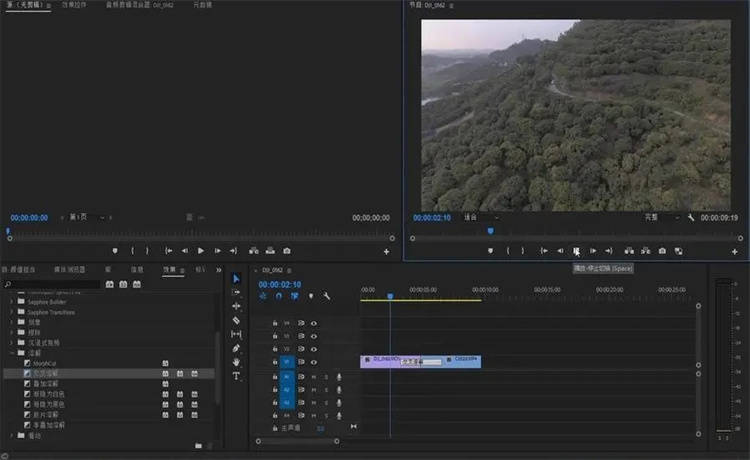Open Program monitor button editor plus icon
This screenshot has width=750, height=460.
click(x=735, y=252)
